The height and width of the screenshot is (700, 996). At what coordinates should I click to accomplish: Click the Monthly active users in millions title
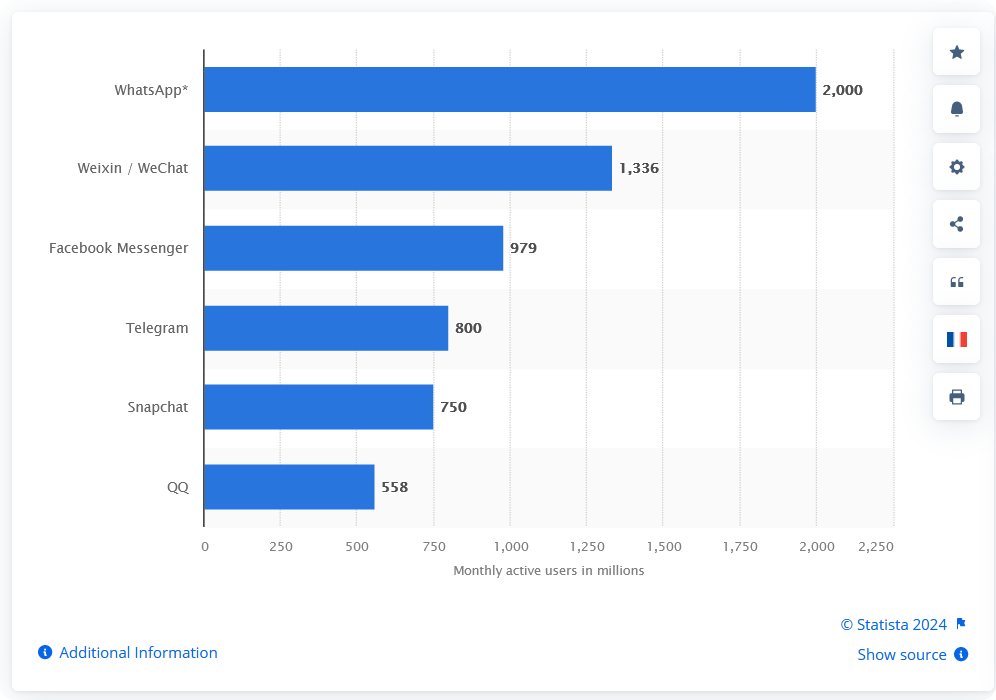[x=549, y=570]
